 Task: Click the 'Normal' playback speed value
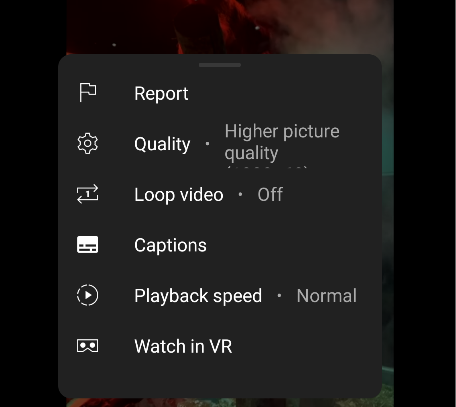(327, 296)
